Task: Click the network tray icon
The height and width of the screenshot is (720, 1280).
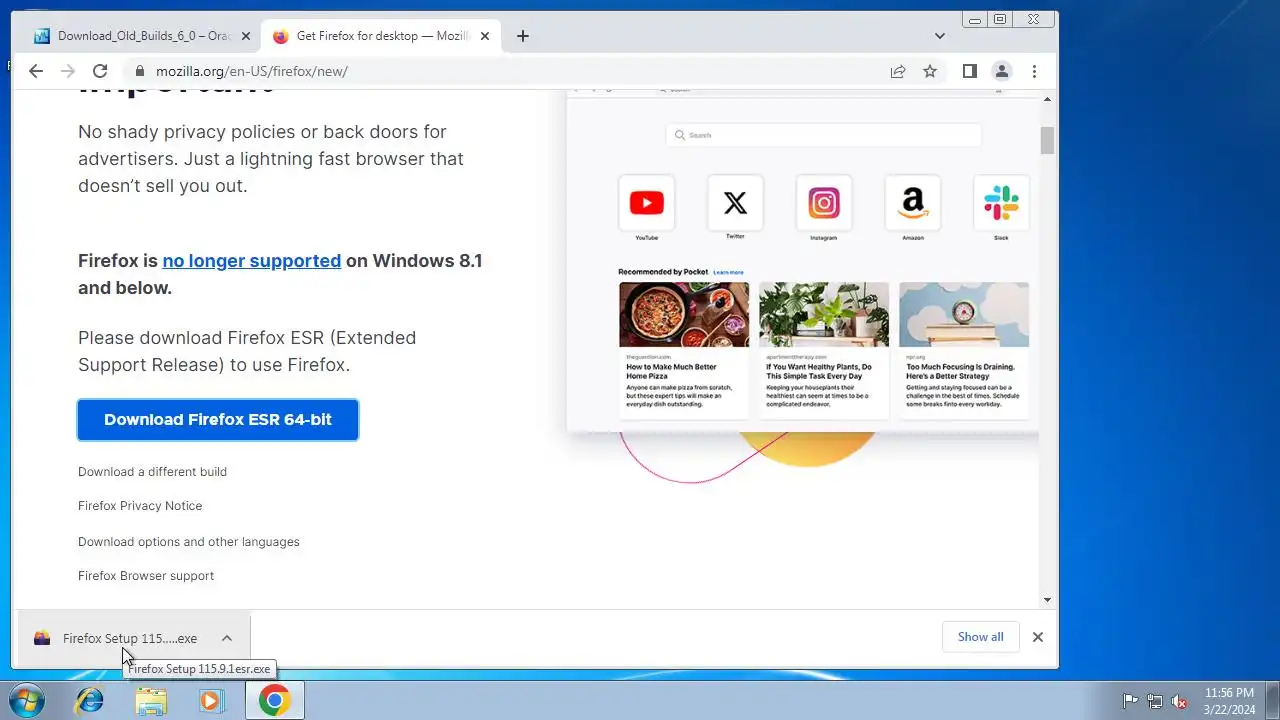Action: click(x=1155, y=701)
